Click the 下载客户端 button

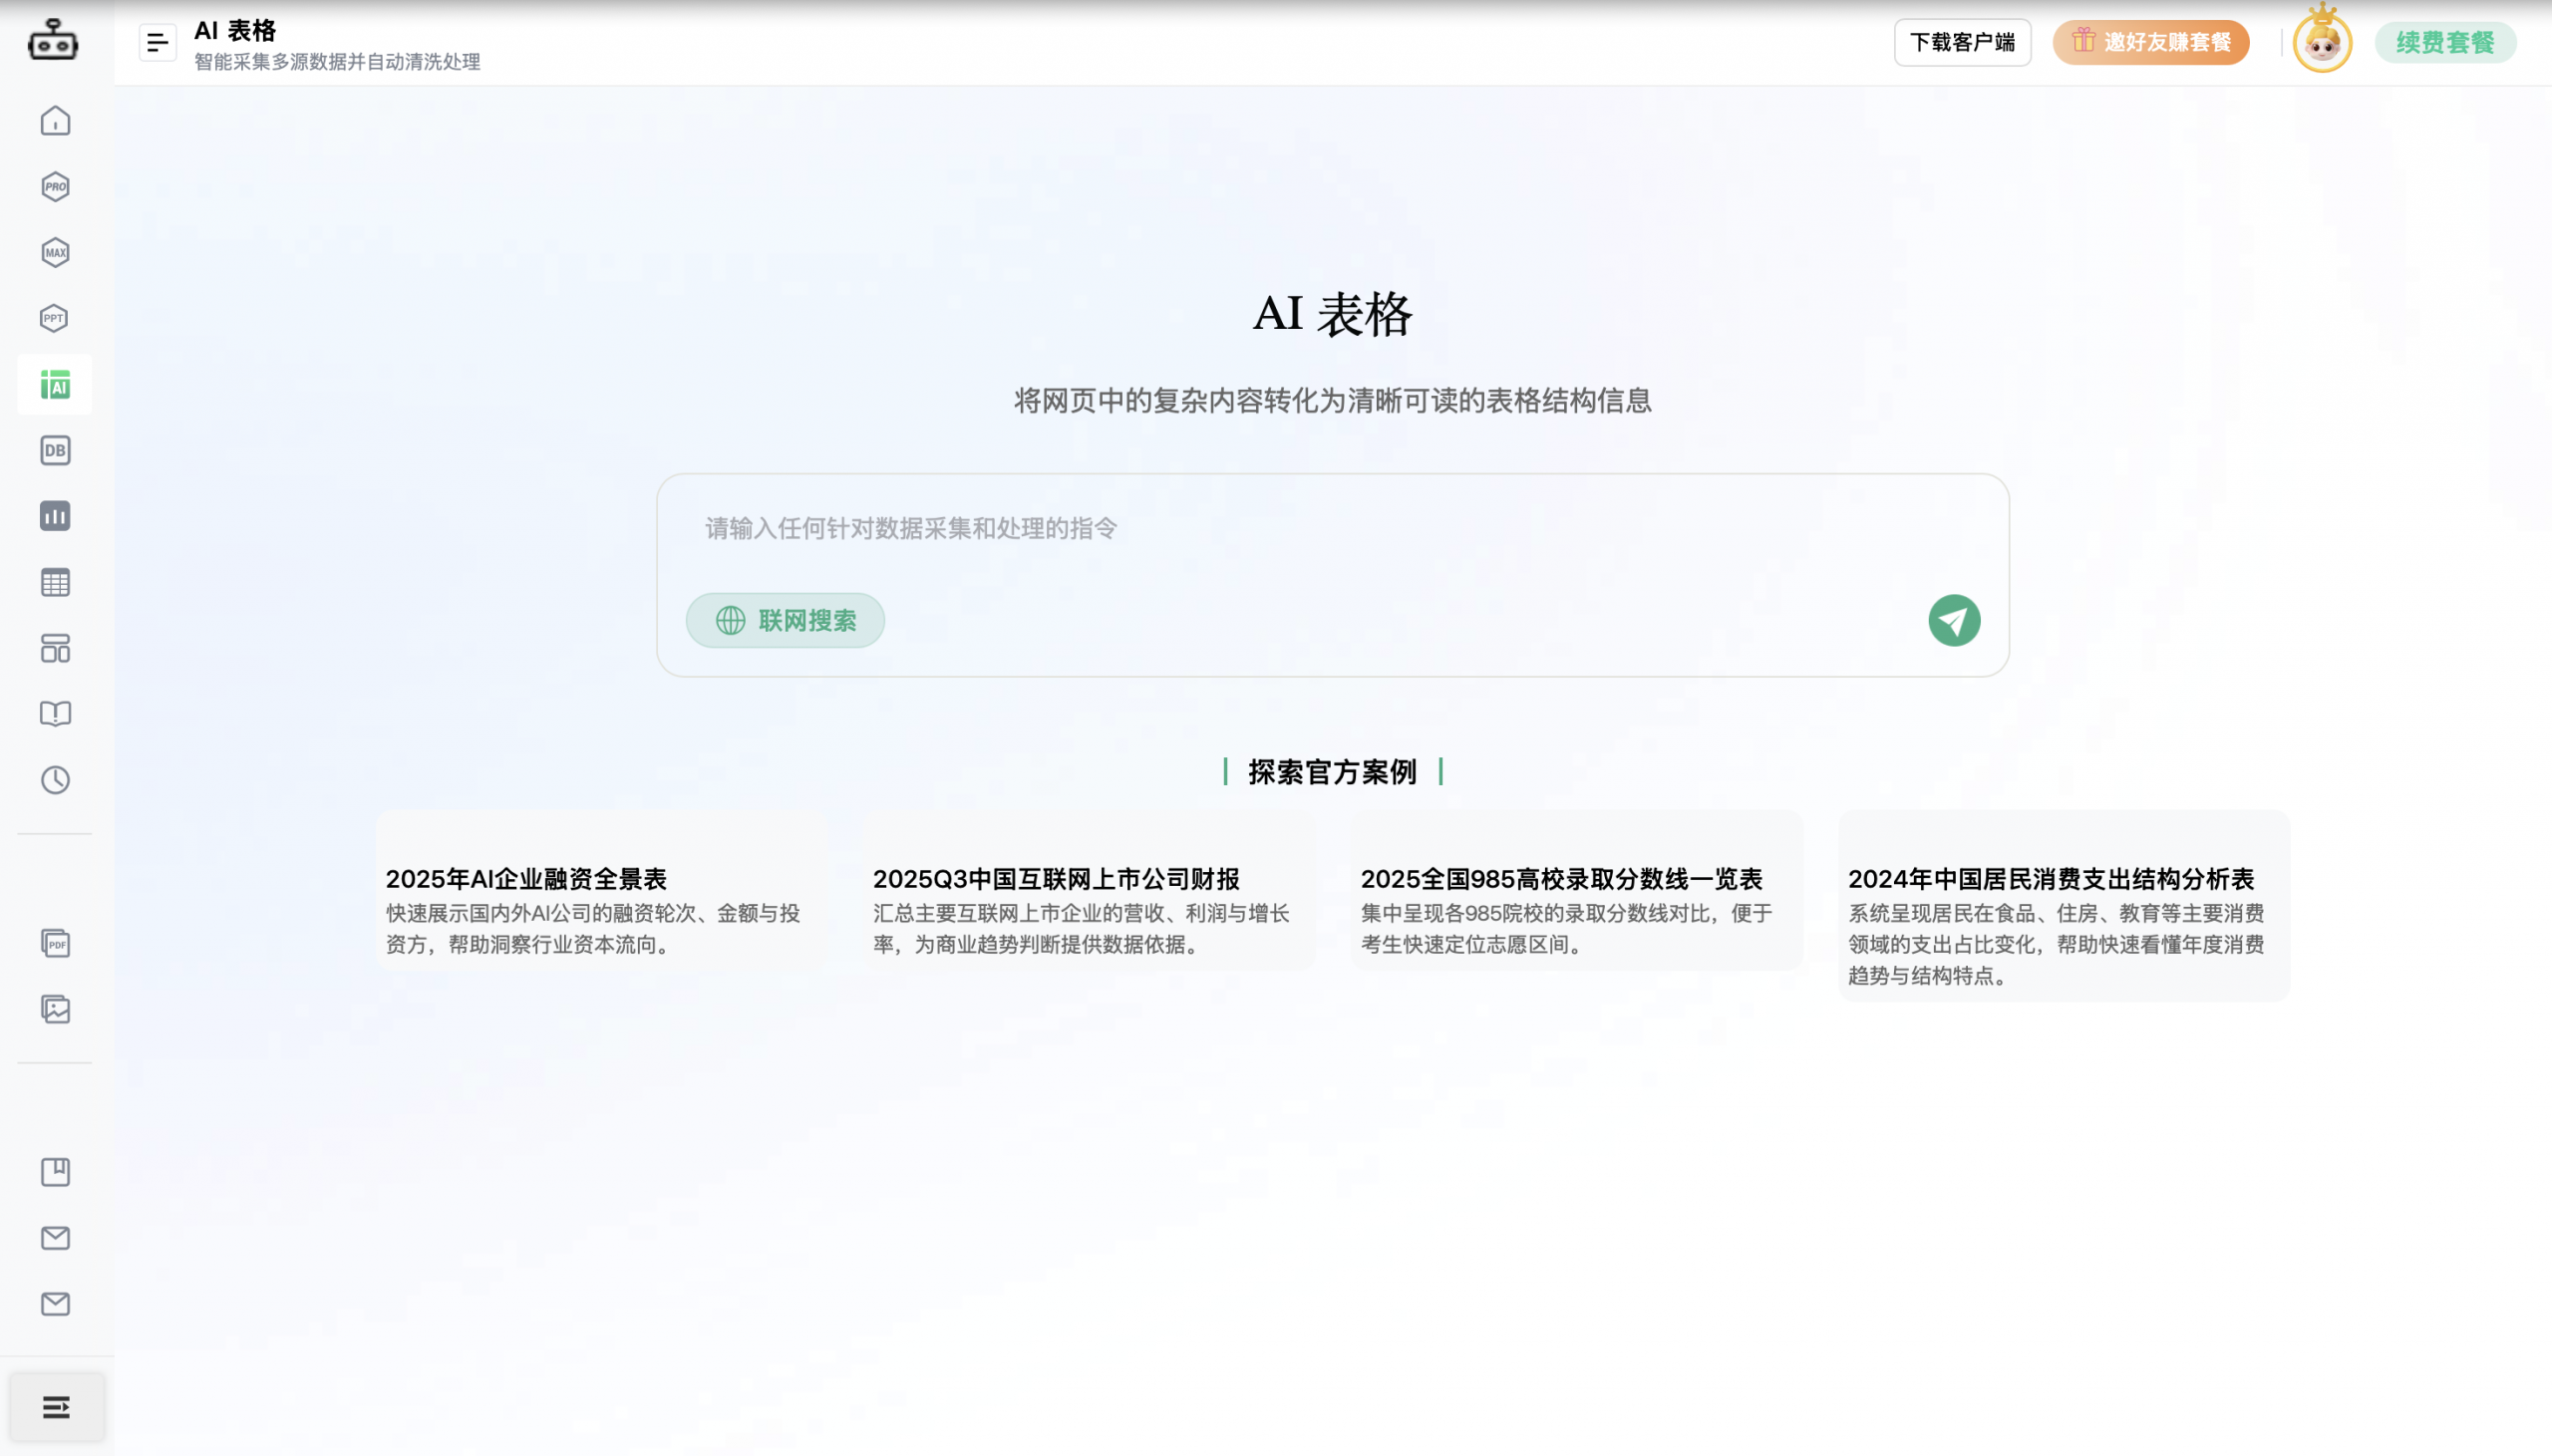(x=1963, y=42)
